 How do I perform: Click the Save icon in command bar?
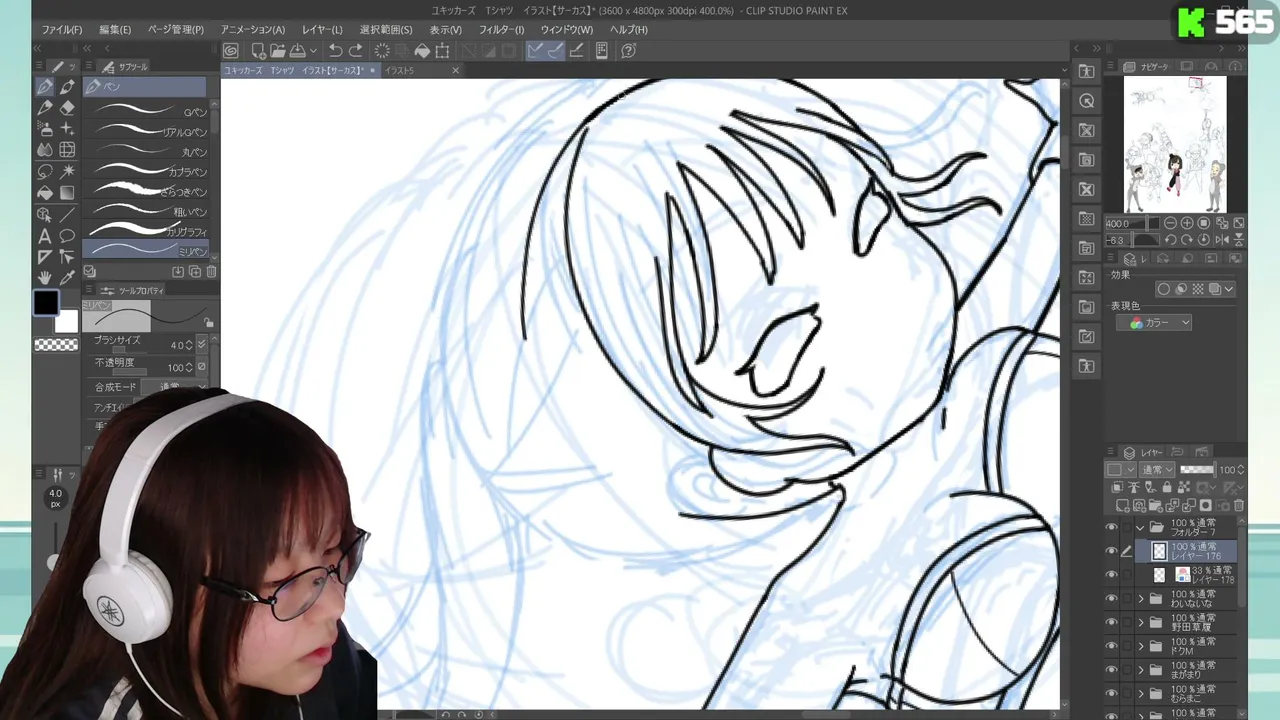point(297,51)
